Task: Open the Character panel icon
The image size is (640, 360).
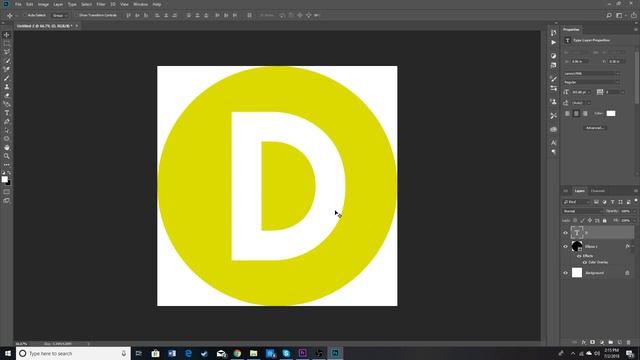Action: (x=553, y=142)
